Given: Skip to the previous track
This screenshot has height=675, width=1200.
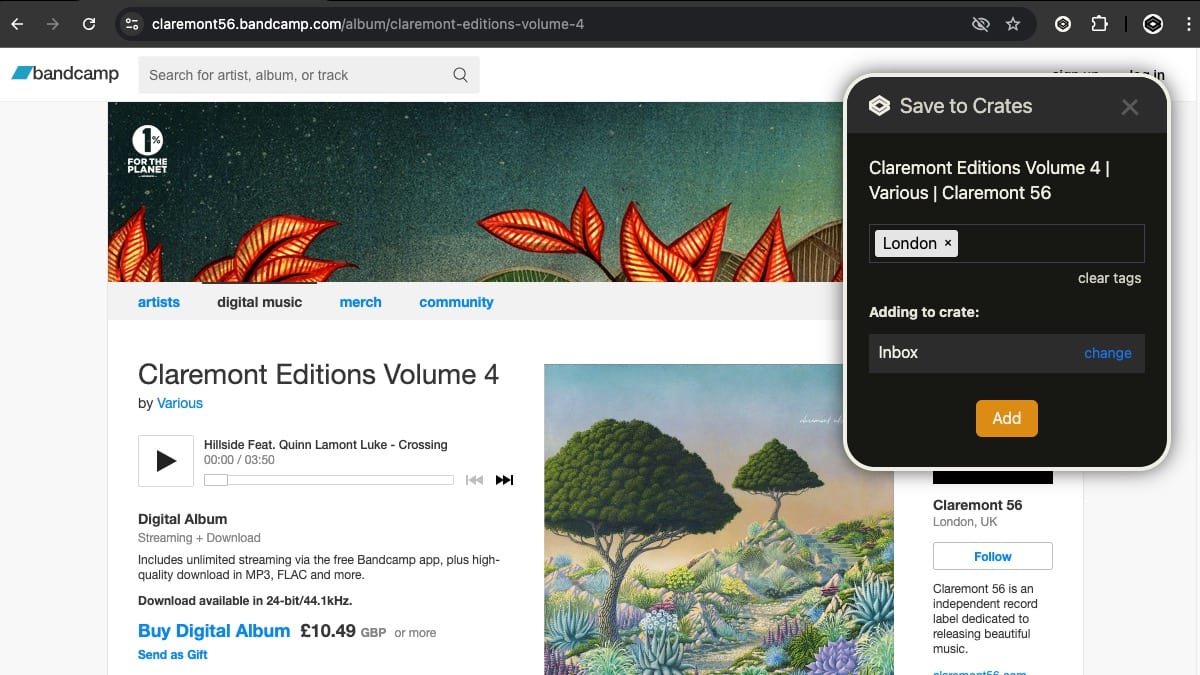Looking at the screenshot, I should (x=474, y=480).
